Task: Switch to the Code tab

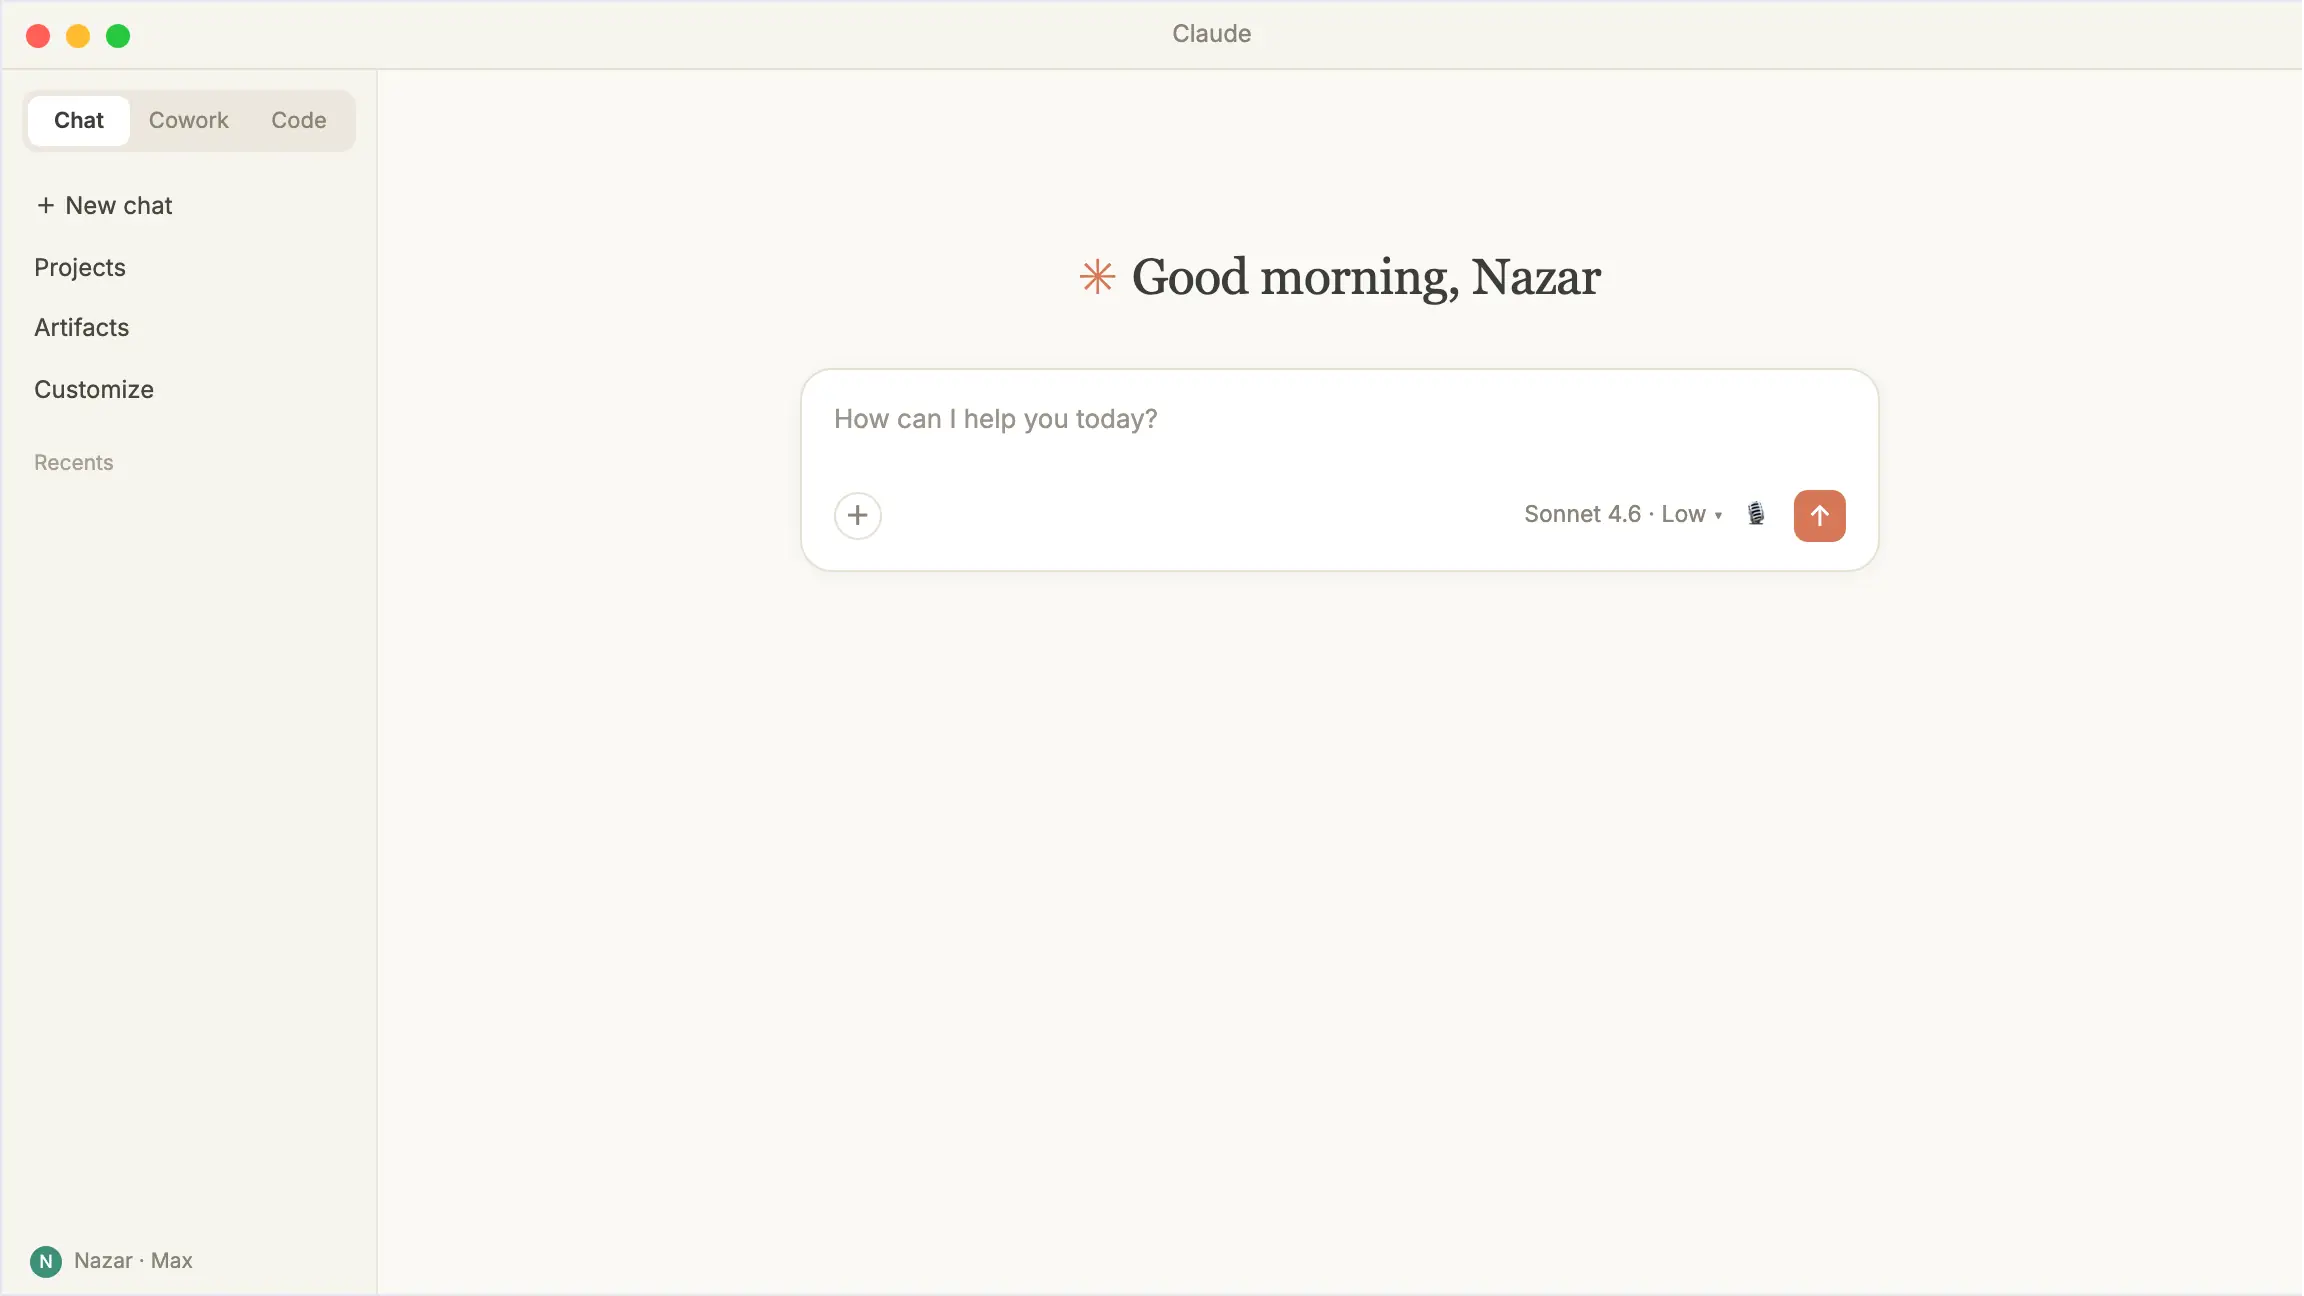Action: (x=298, y=120)
